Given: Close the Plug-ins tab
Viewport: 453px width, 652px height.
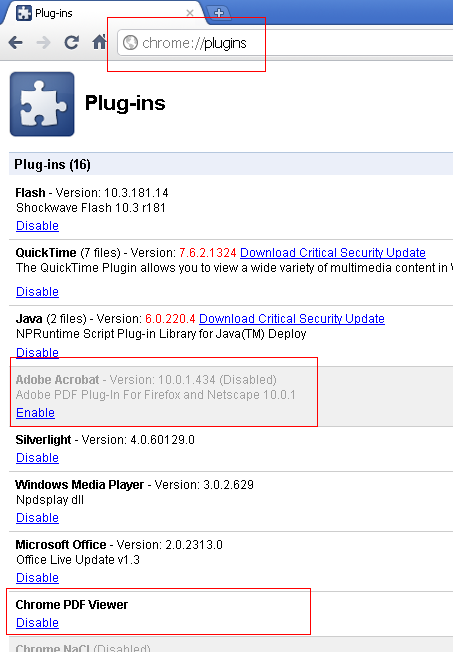Looking at the screenshot, I should coord(190,13).
